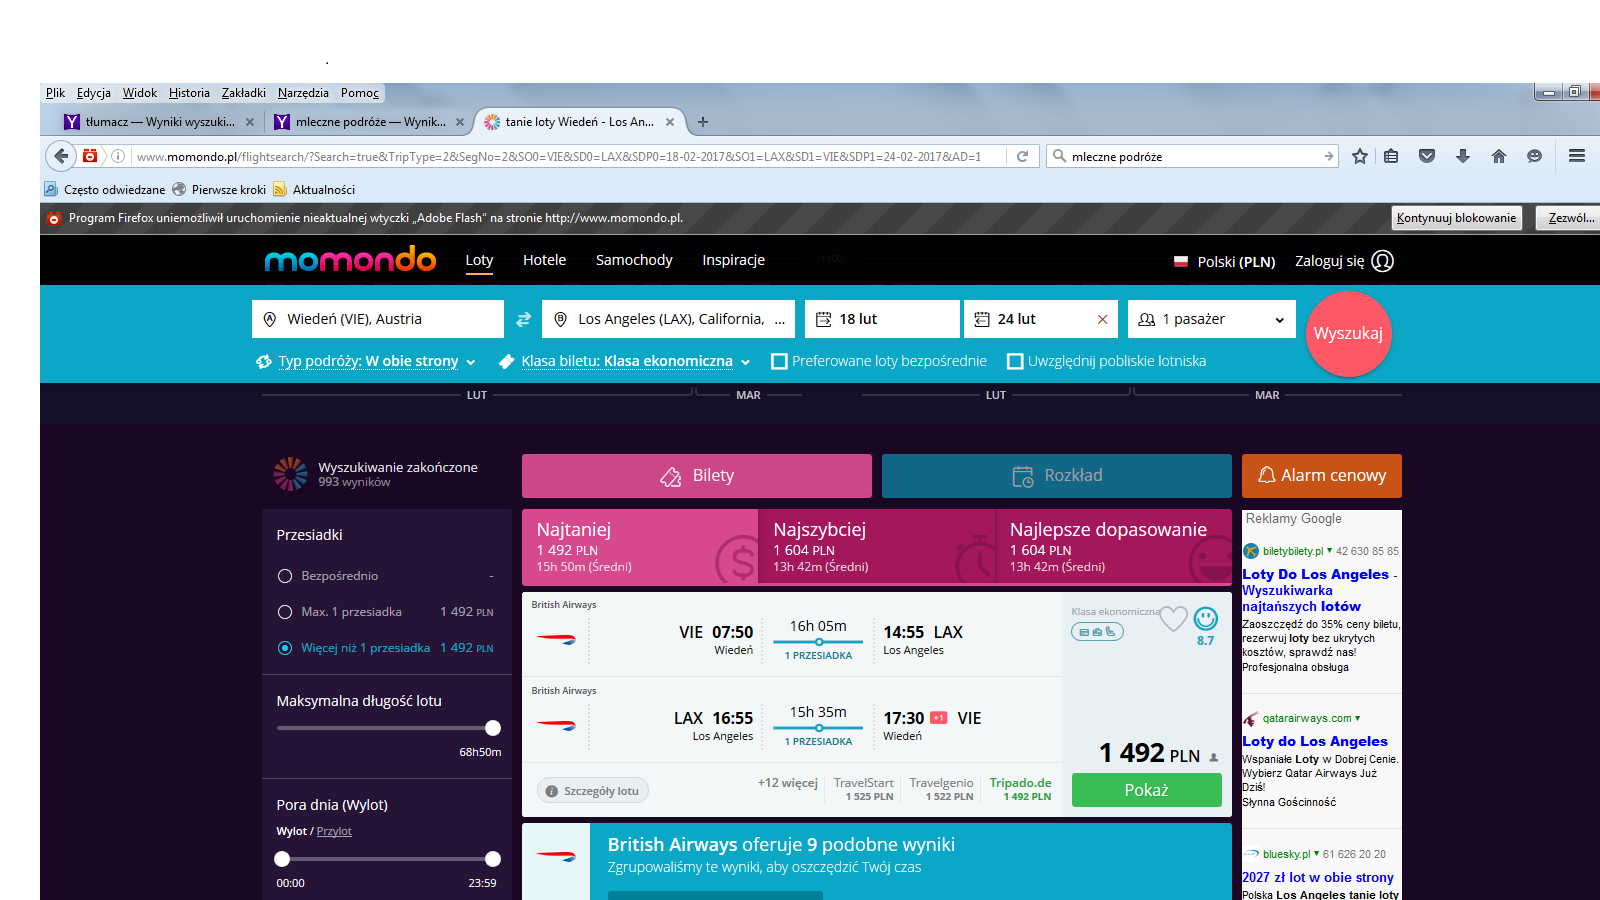Open the Samochody section

634,260
